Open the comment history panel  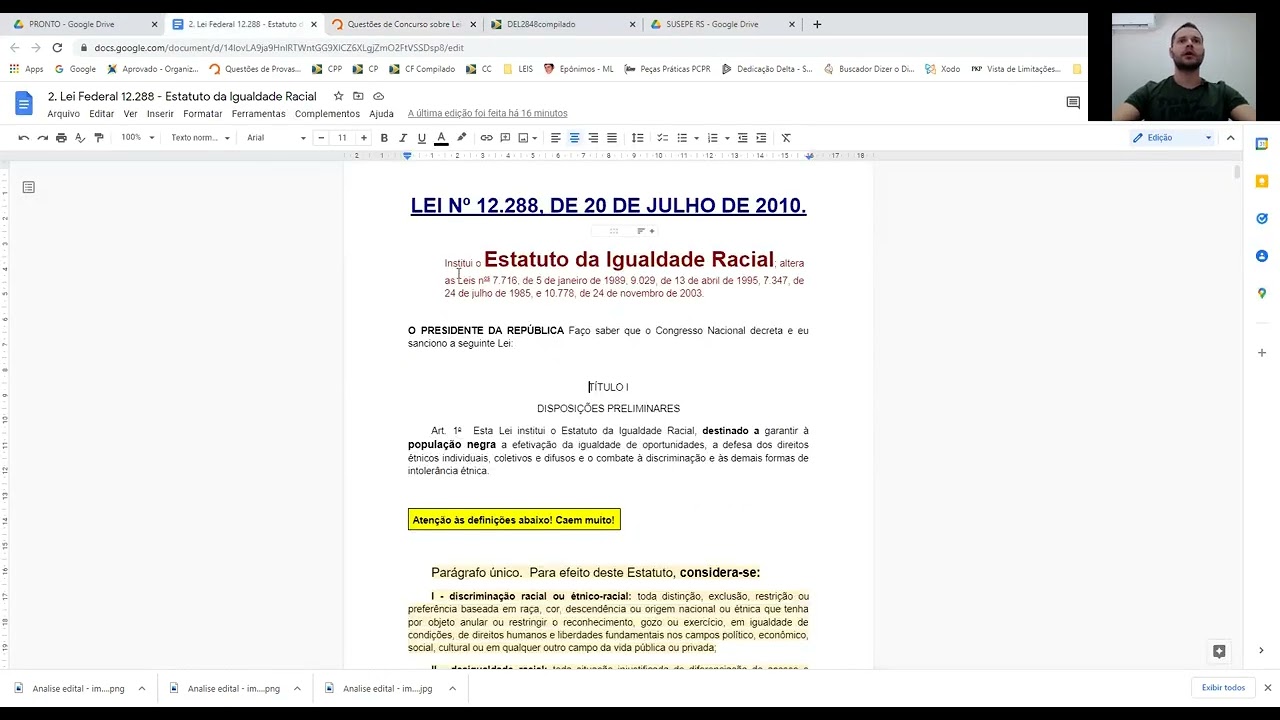coord(1073,103)
